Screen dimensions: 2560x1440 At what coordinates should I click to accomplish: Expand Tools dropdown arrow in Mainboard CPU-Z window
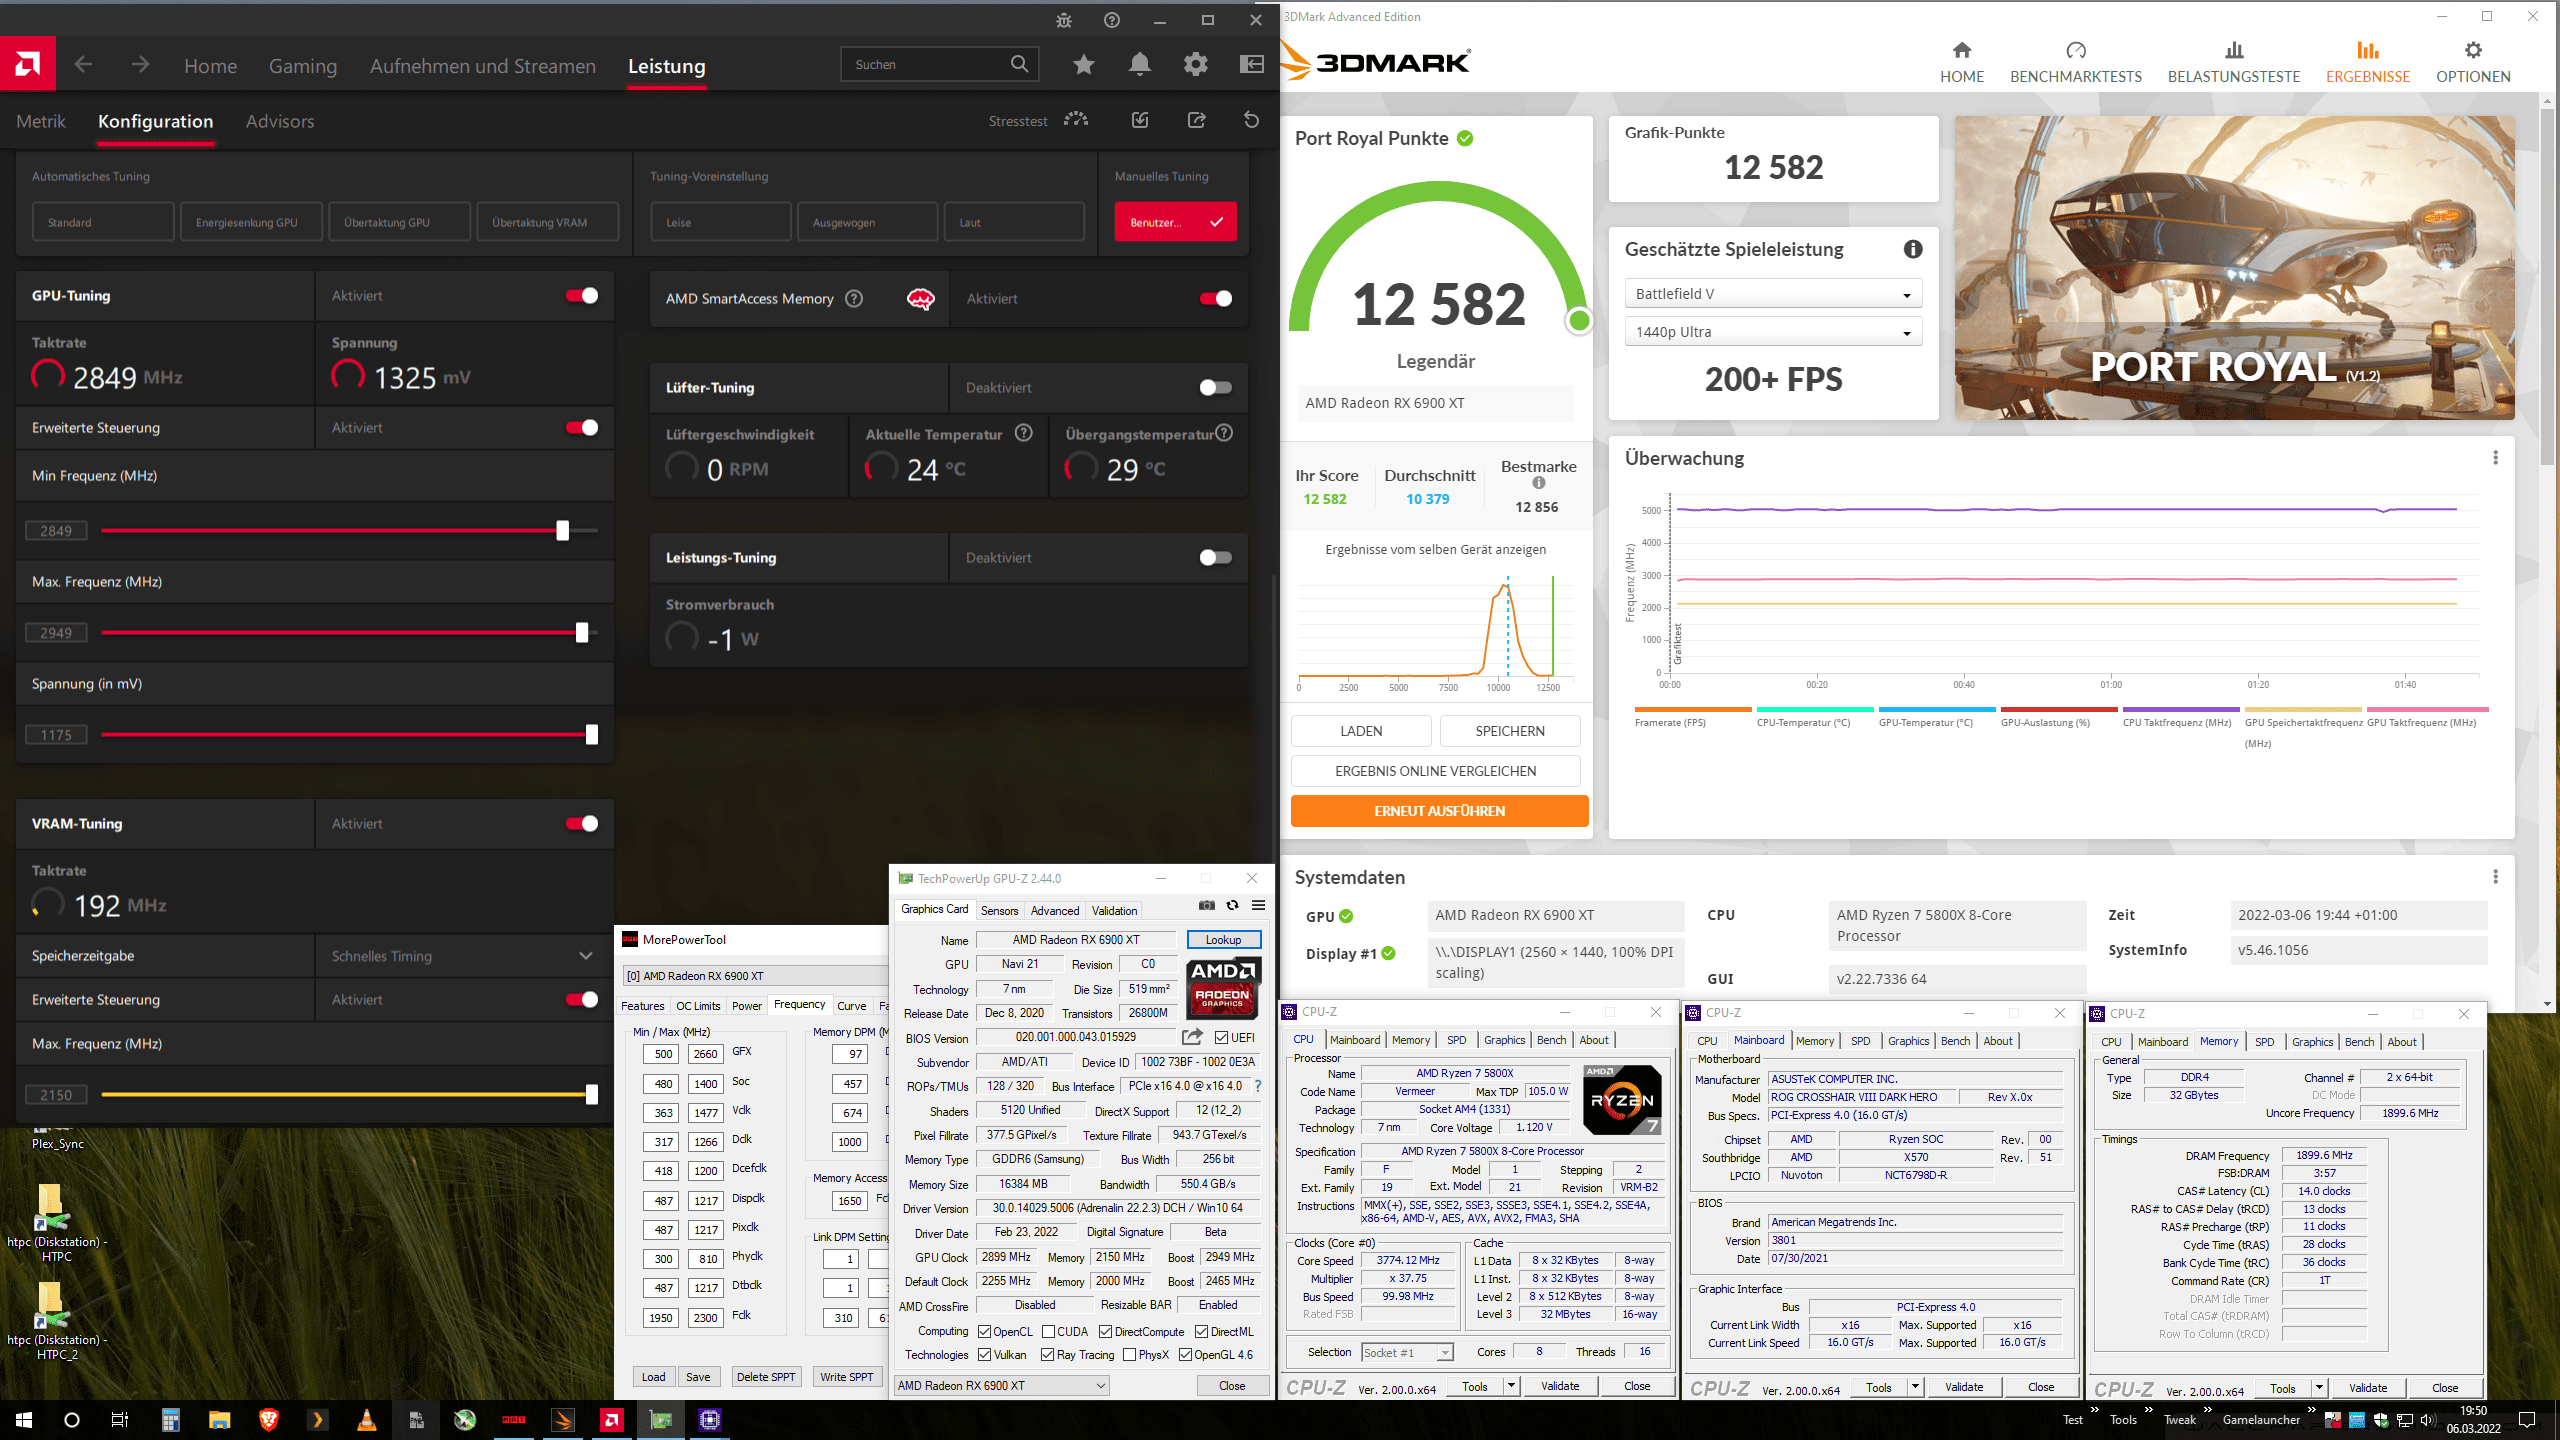[x=1914, y=1386]
